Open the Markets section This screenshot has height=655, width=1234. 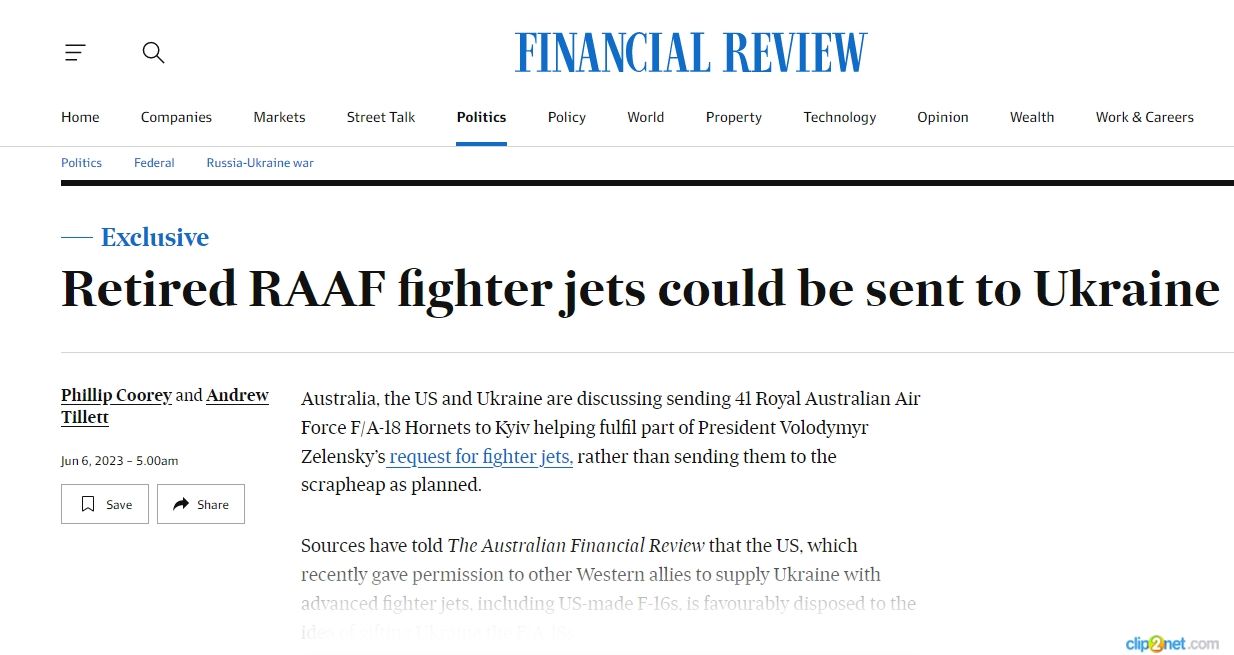coord(279,117)
